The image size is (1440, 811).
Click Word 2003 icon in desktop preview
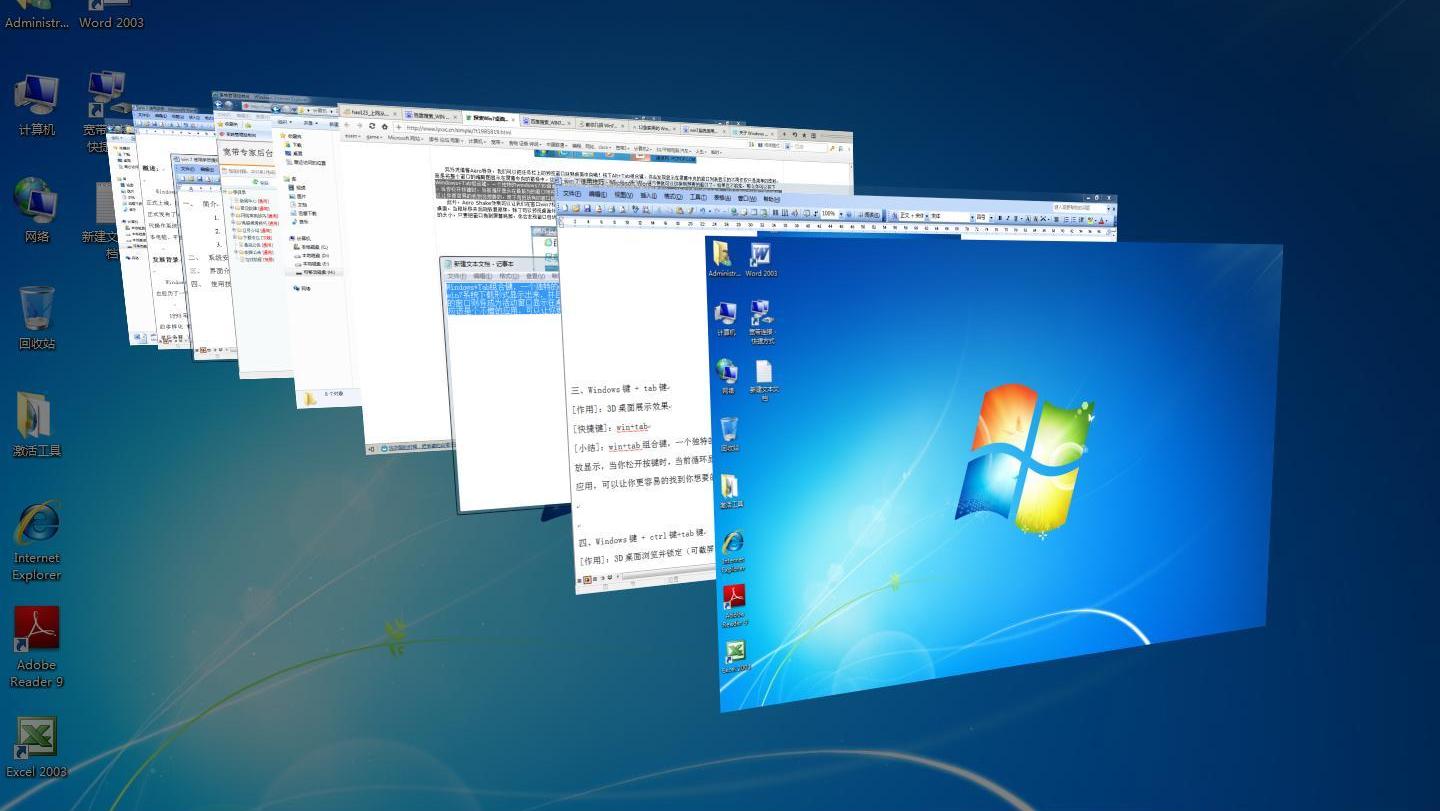[760, 259]
